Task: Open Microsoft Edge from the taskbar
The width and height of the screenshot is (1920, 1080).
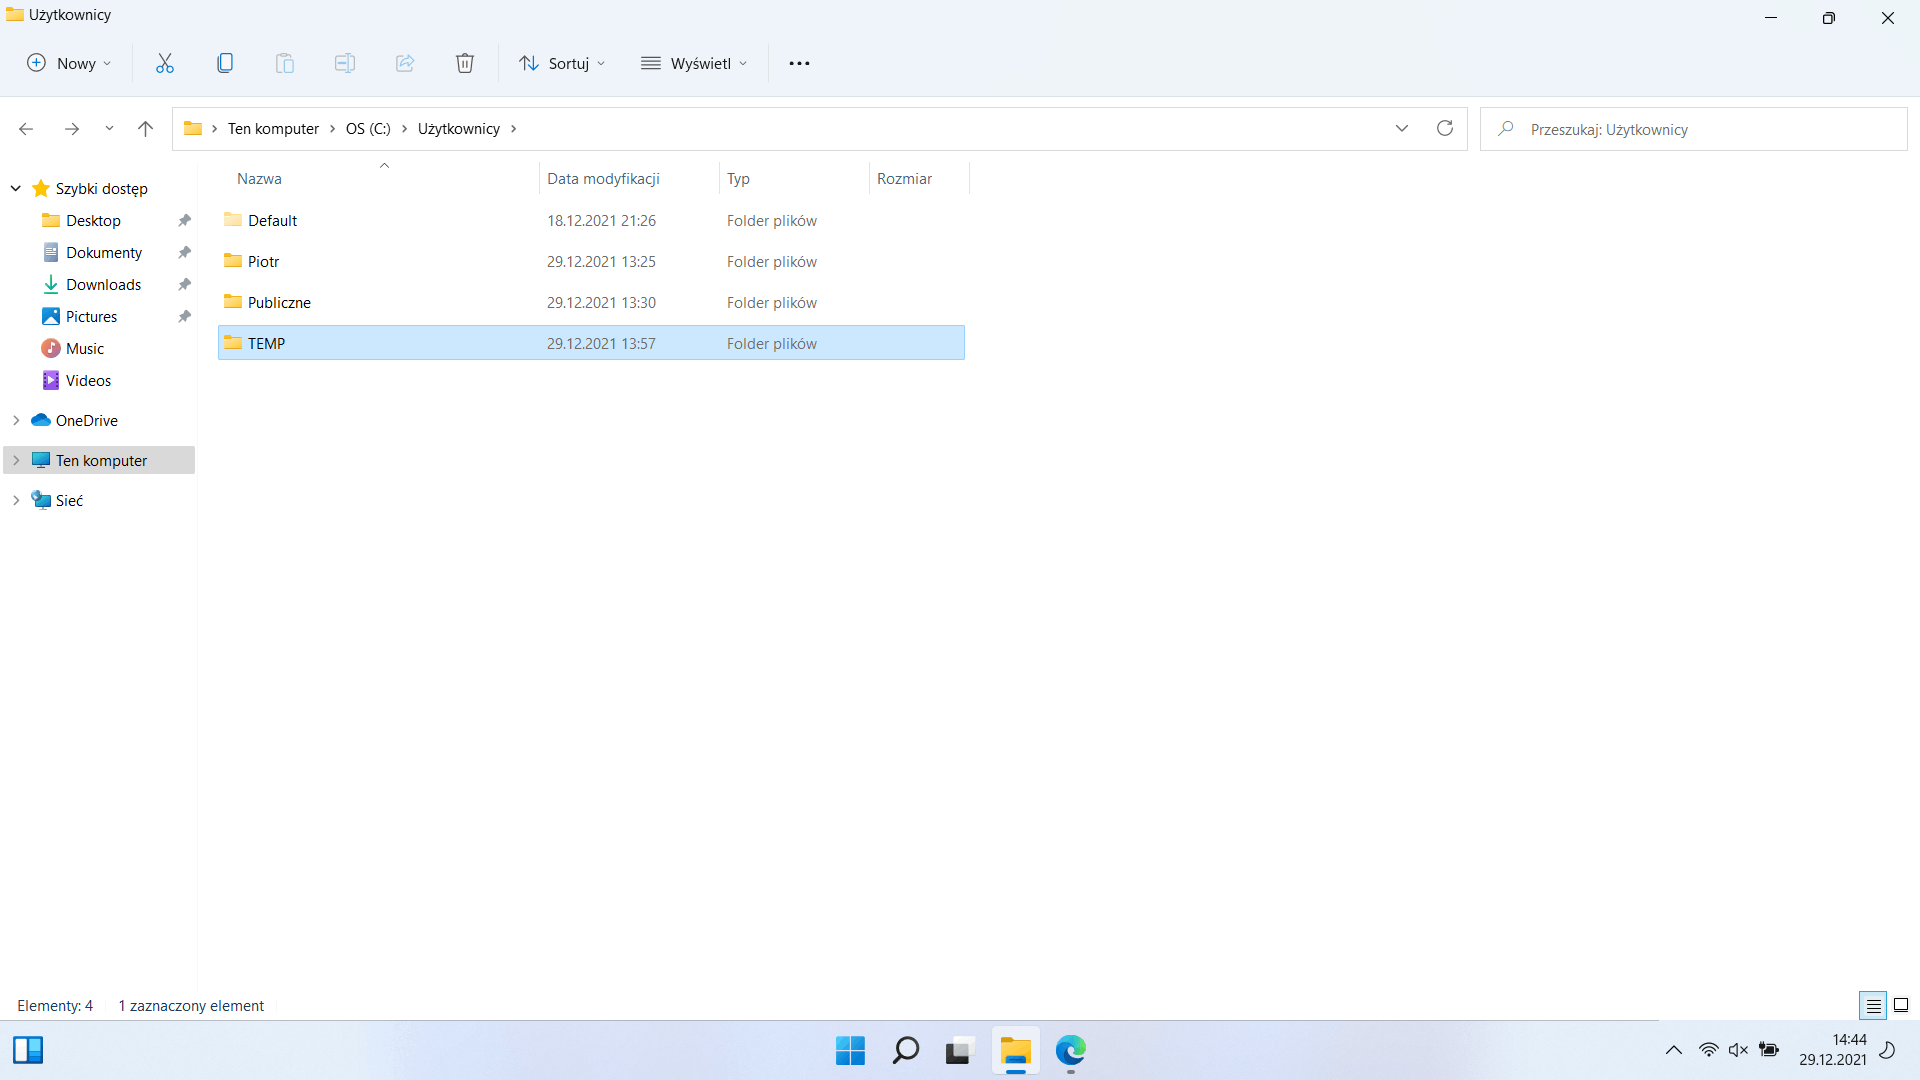Action: click(x=1071, y=1050)
